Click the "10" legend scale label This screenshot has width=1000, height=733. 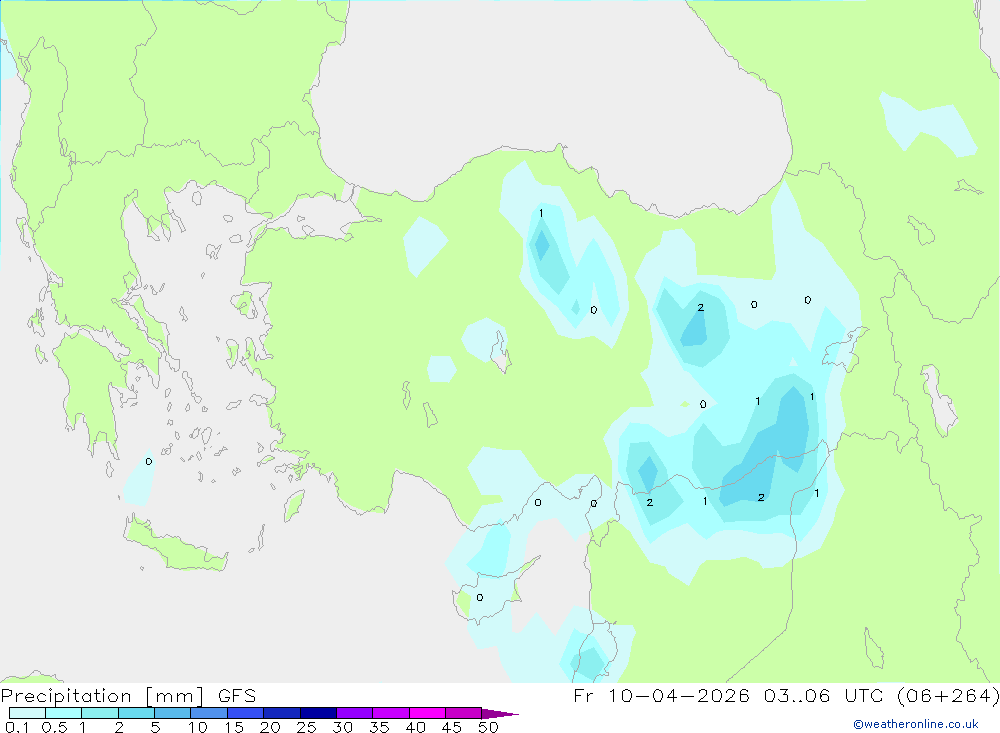coord(198,727)
